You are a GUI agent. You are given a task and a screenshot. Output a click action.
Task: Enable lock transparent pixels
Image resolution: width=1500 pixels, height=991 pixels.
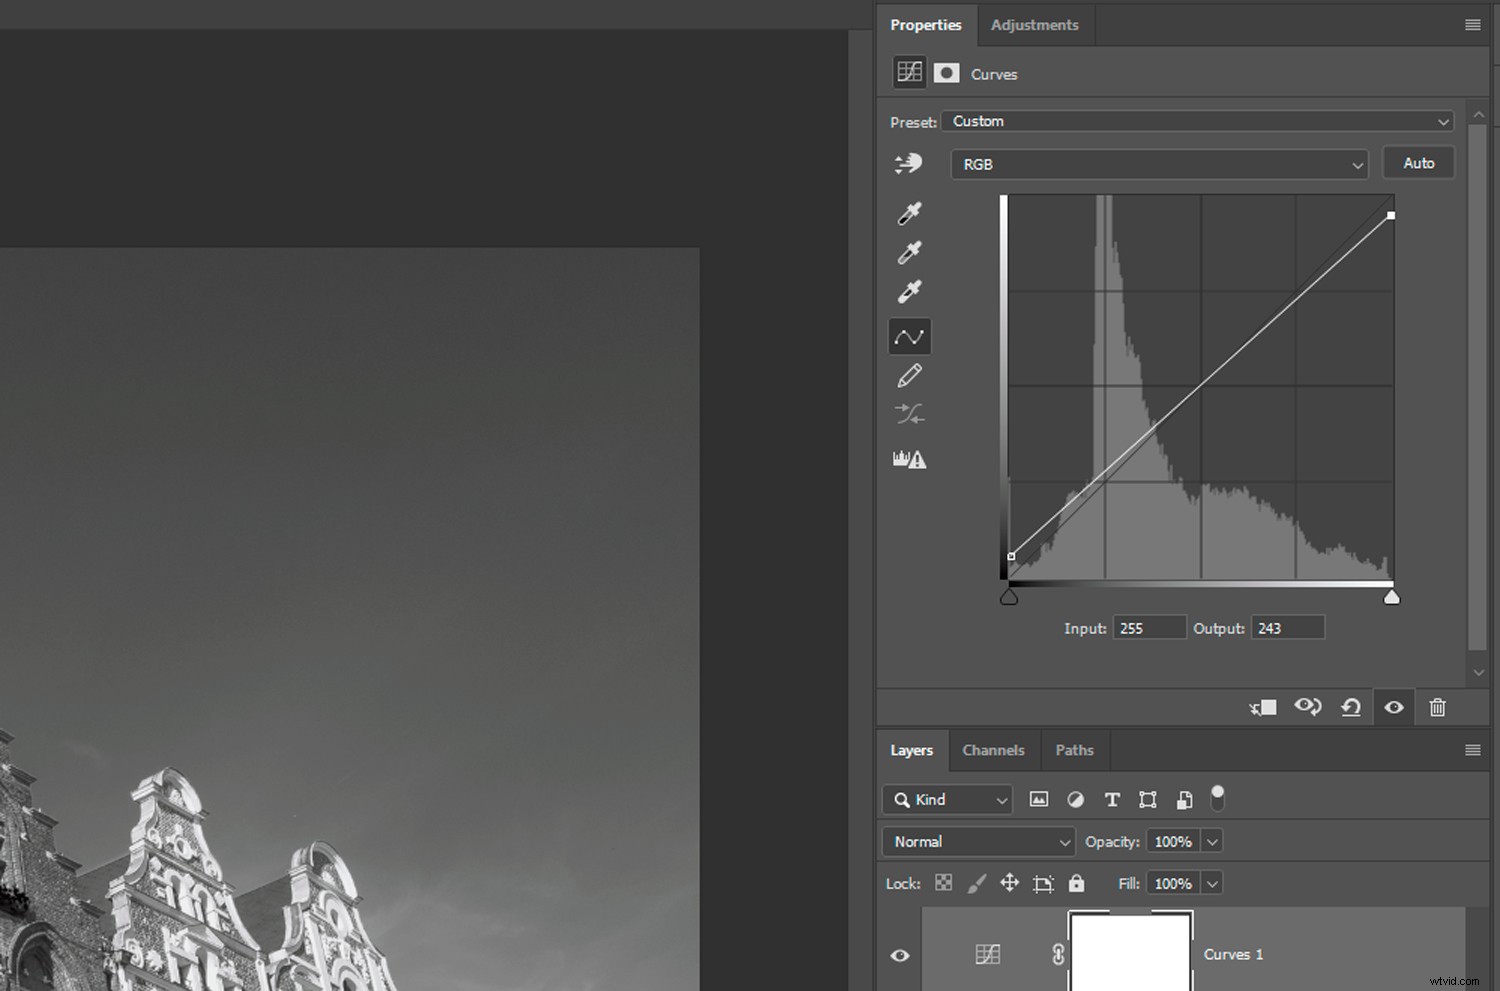[943, 883]
